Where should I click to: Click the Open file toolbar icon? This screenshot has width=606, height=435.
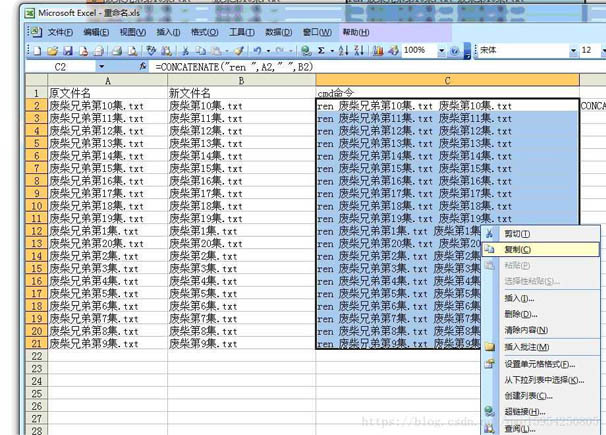pos(50,50)
